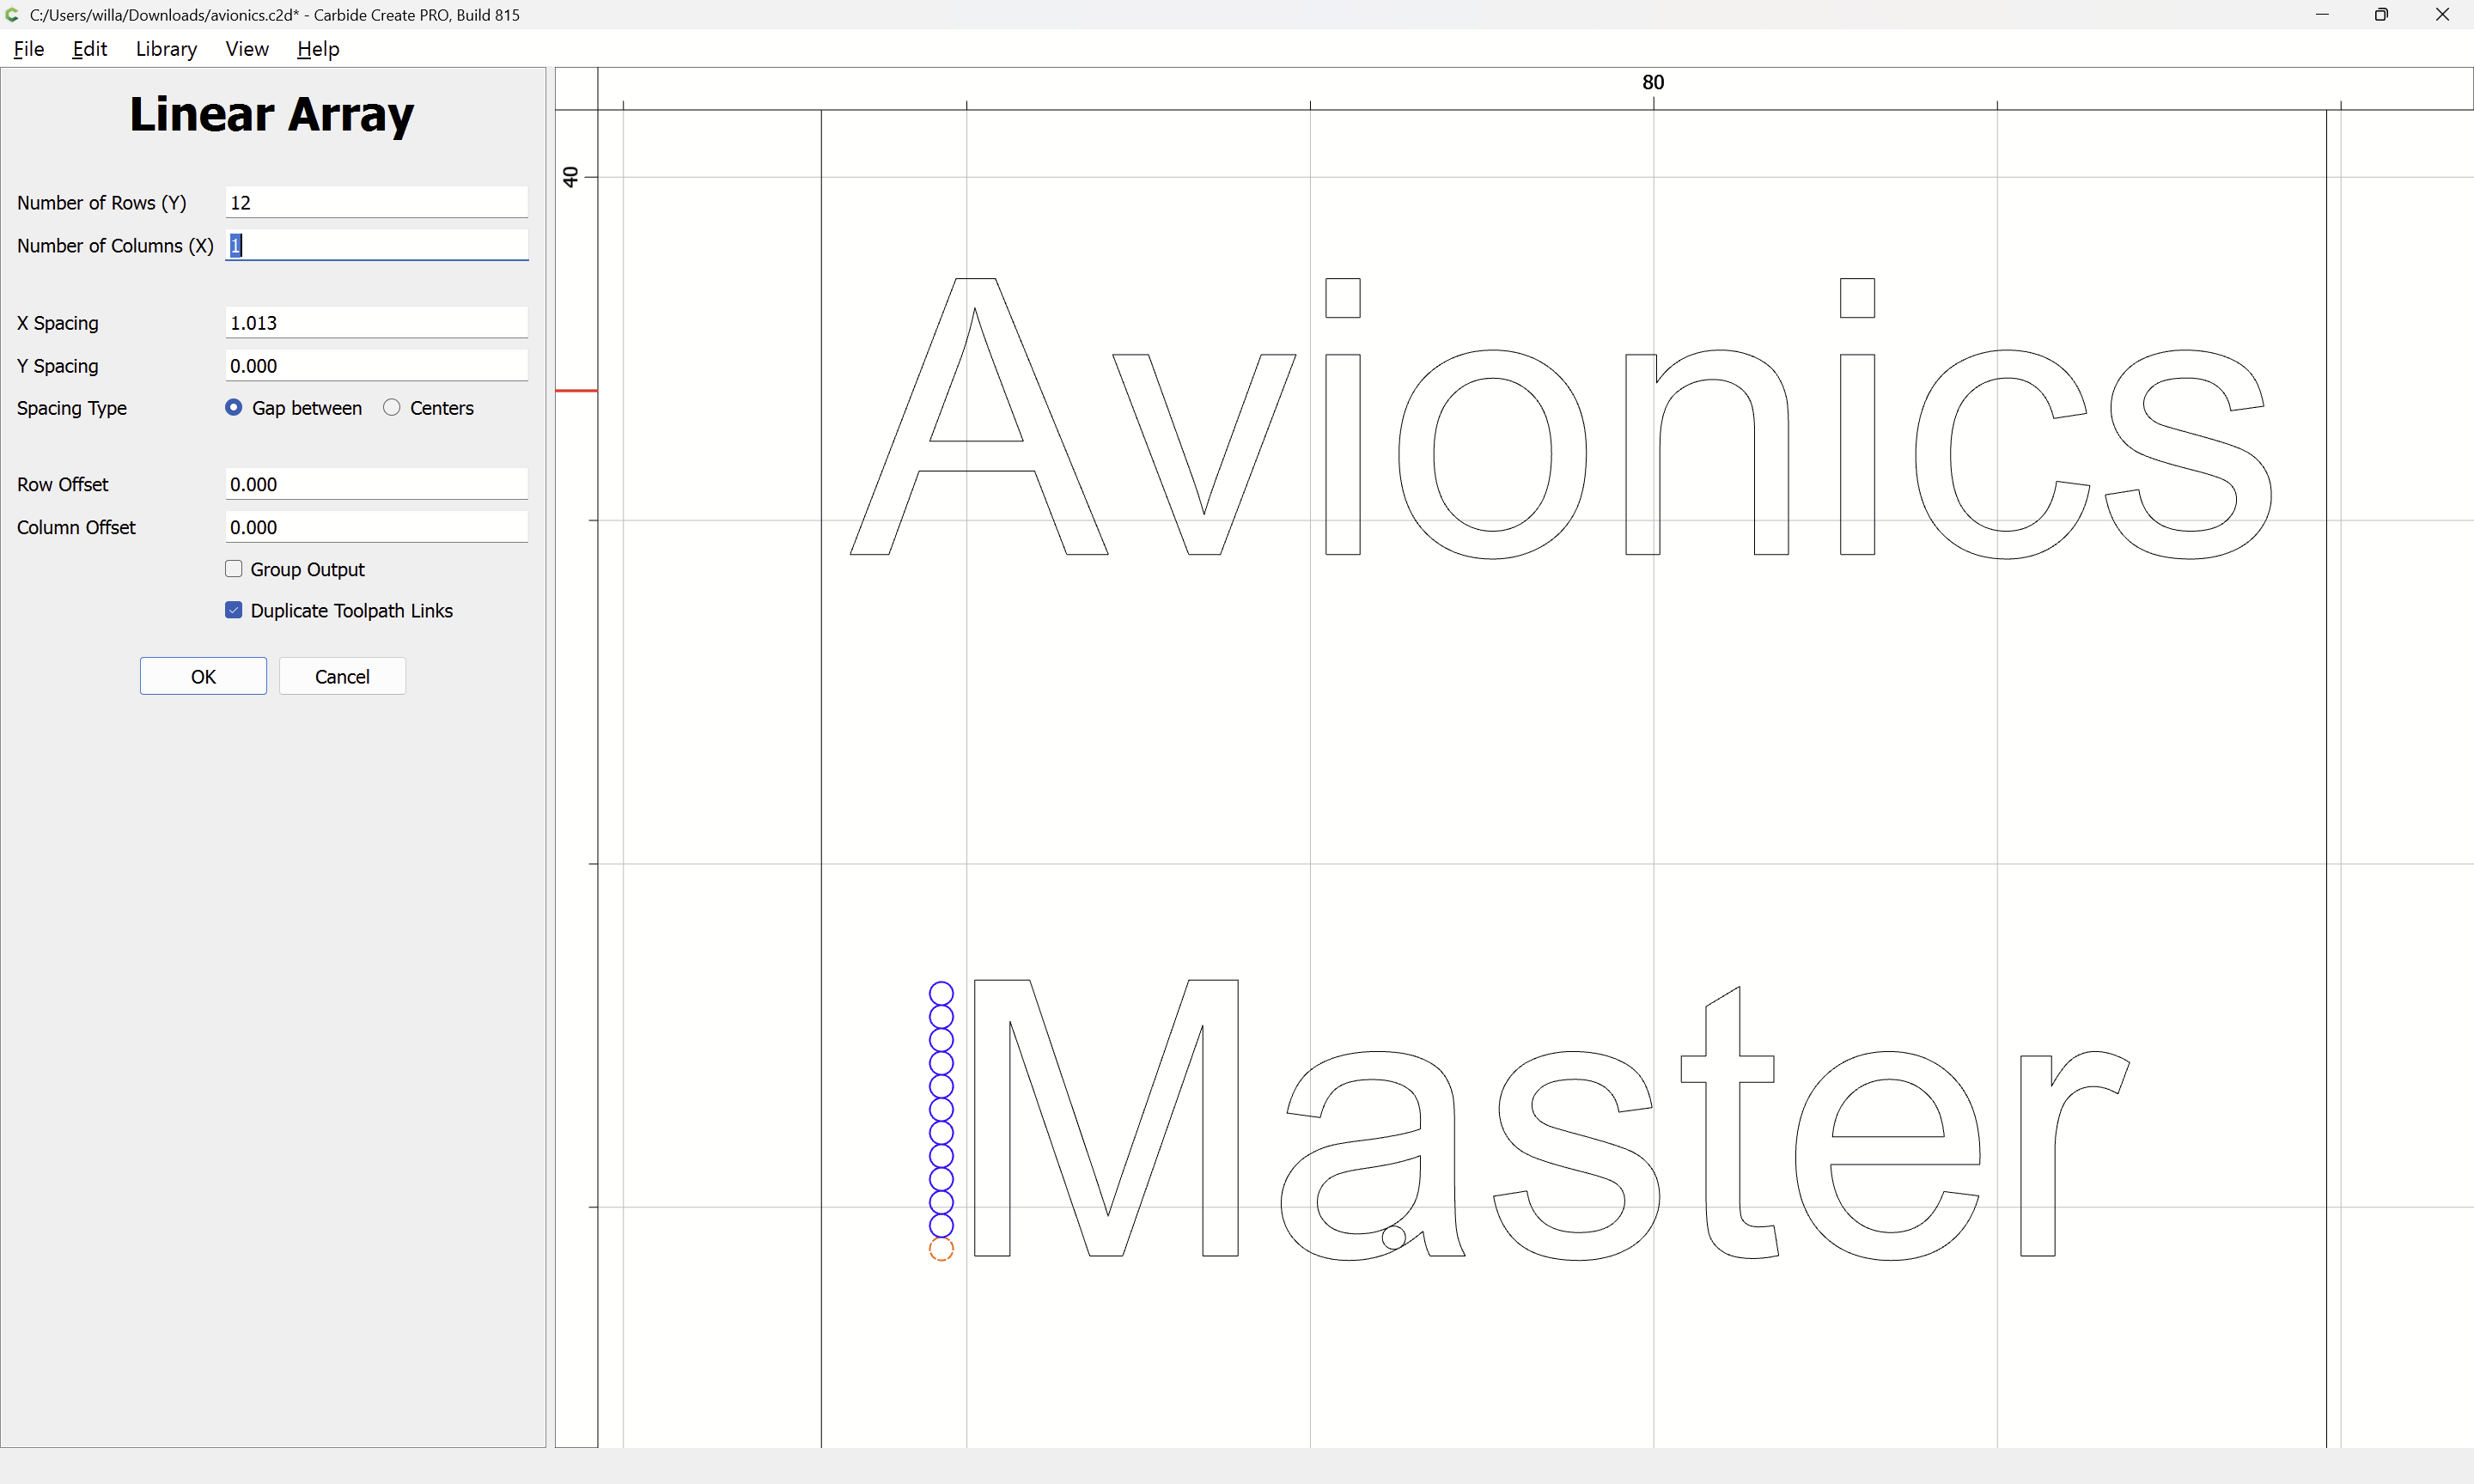Screen dimensions: 2474x1484
Task: Click the 40 mark on vertical ruler
Action: point(570,177)
